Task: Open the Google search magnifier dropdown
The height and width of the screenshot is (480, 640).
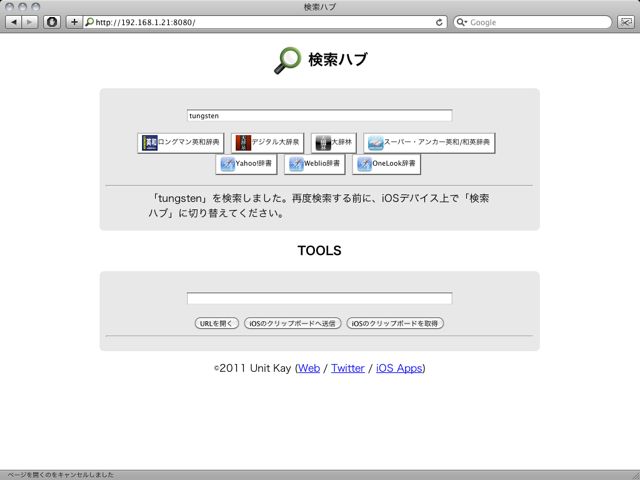Action: pyautogui.click(x=462, y=22)
